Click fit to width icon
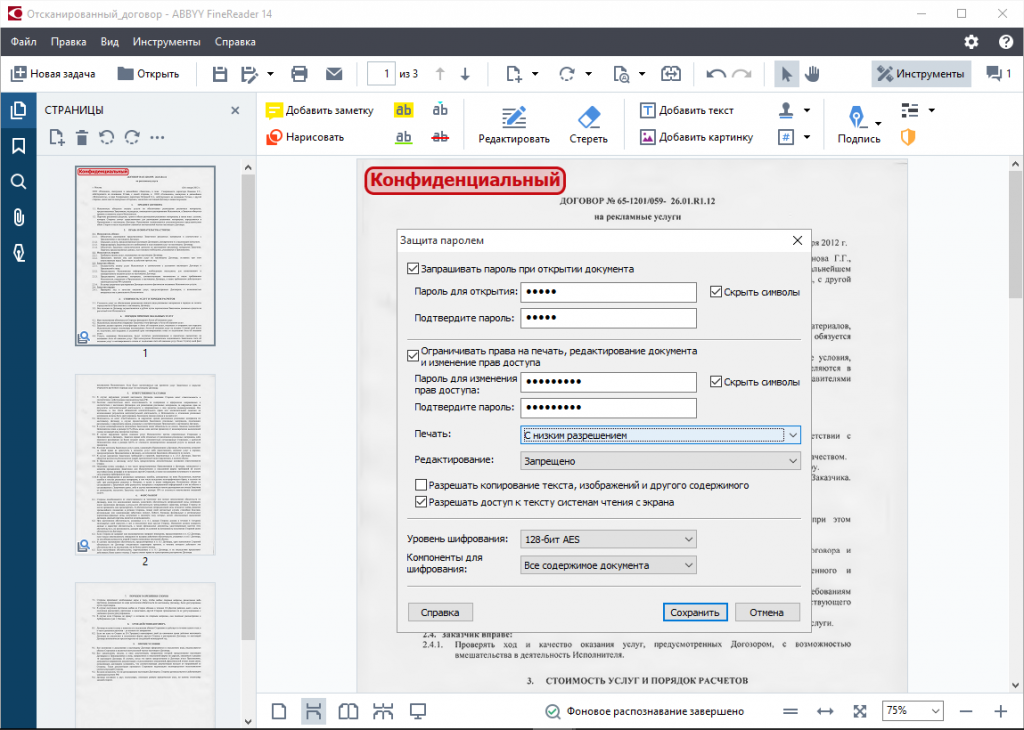 coord(825,711)
